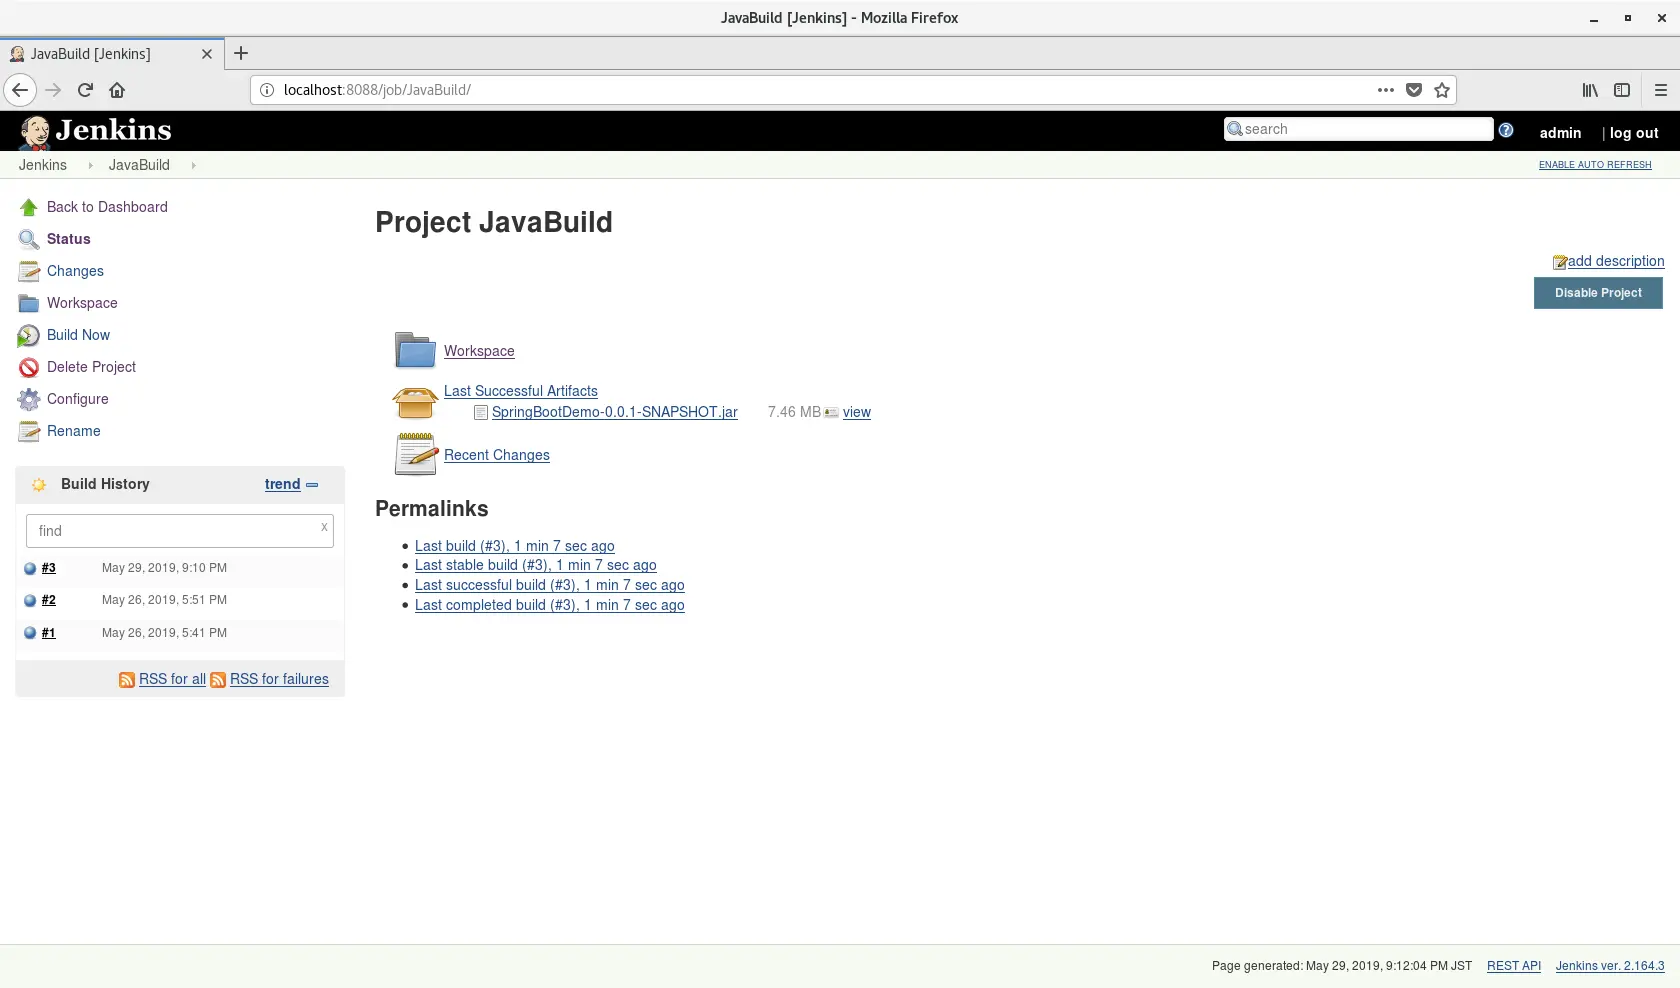Click the add description link

1616,261
